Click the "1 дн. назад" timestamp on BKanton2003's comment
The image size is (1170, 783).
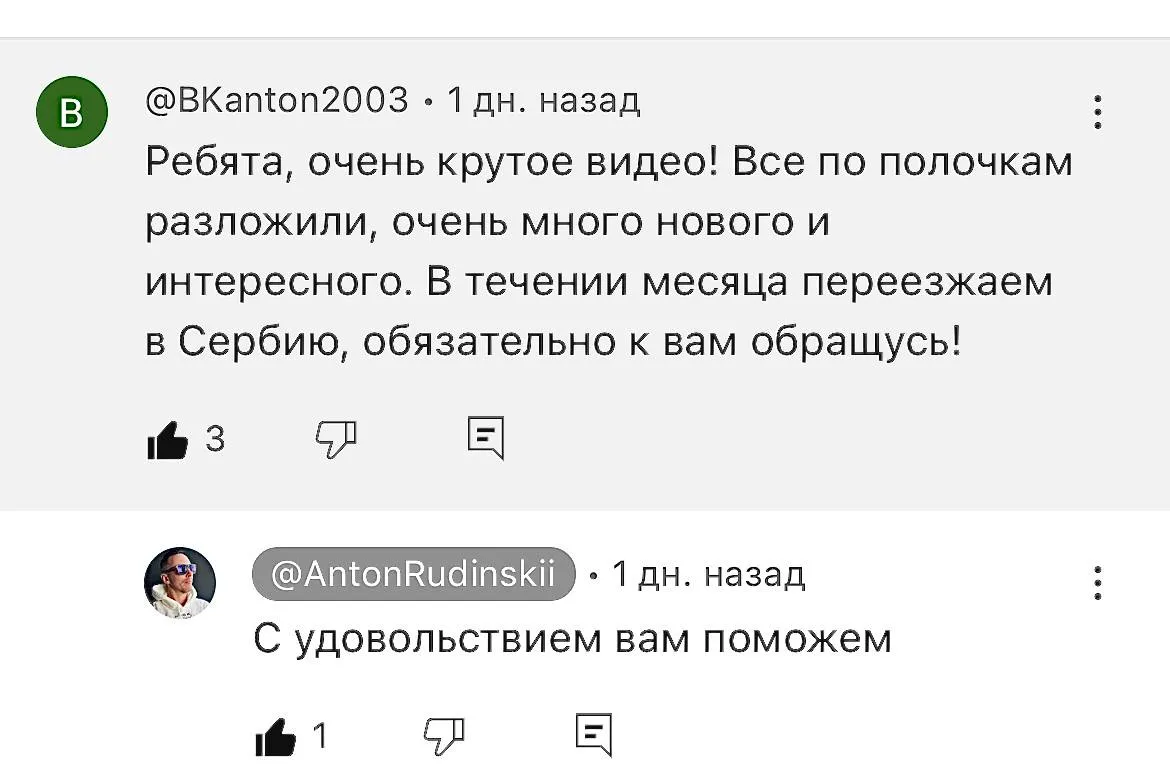(543, 101)
